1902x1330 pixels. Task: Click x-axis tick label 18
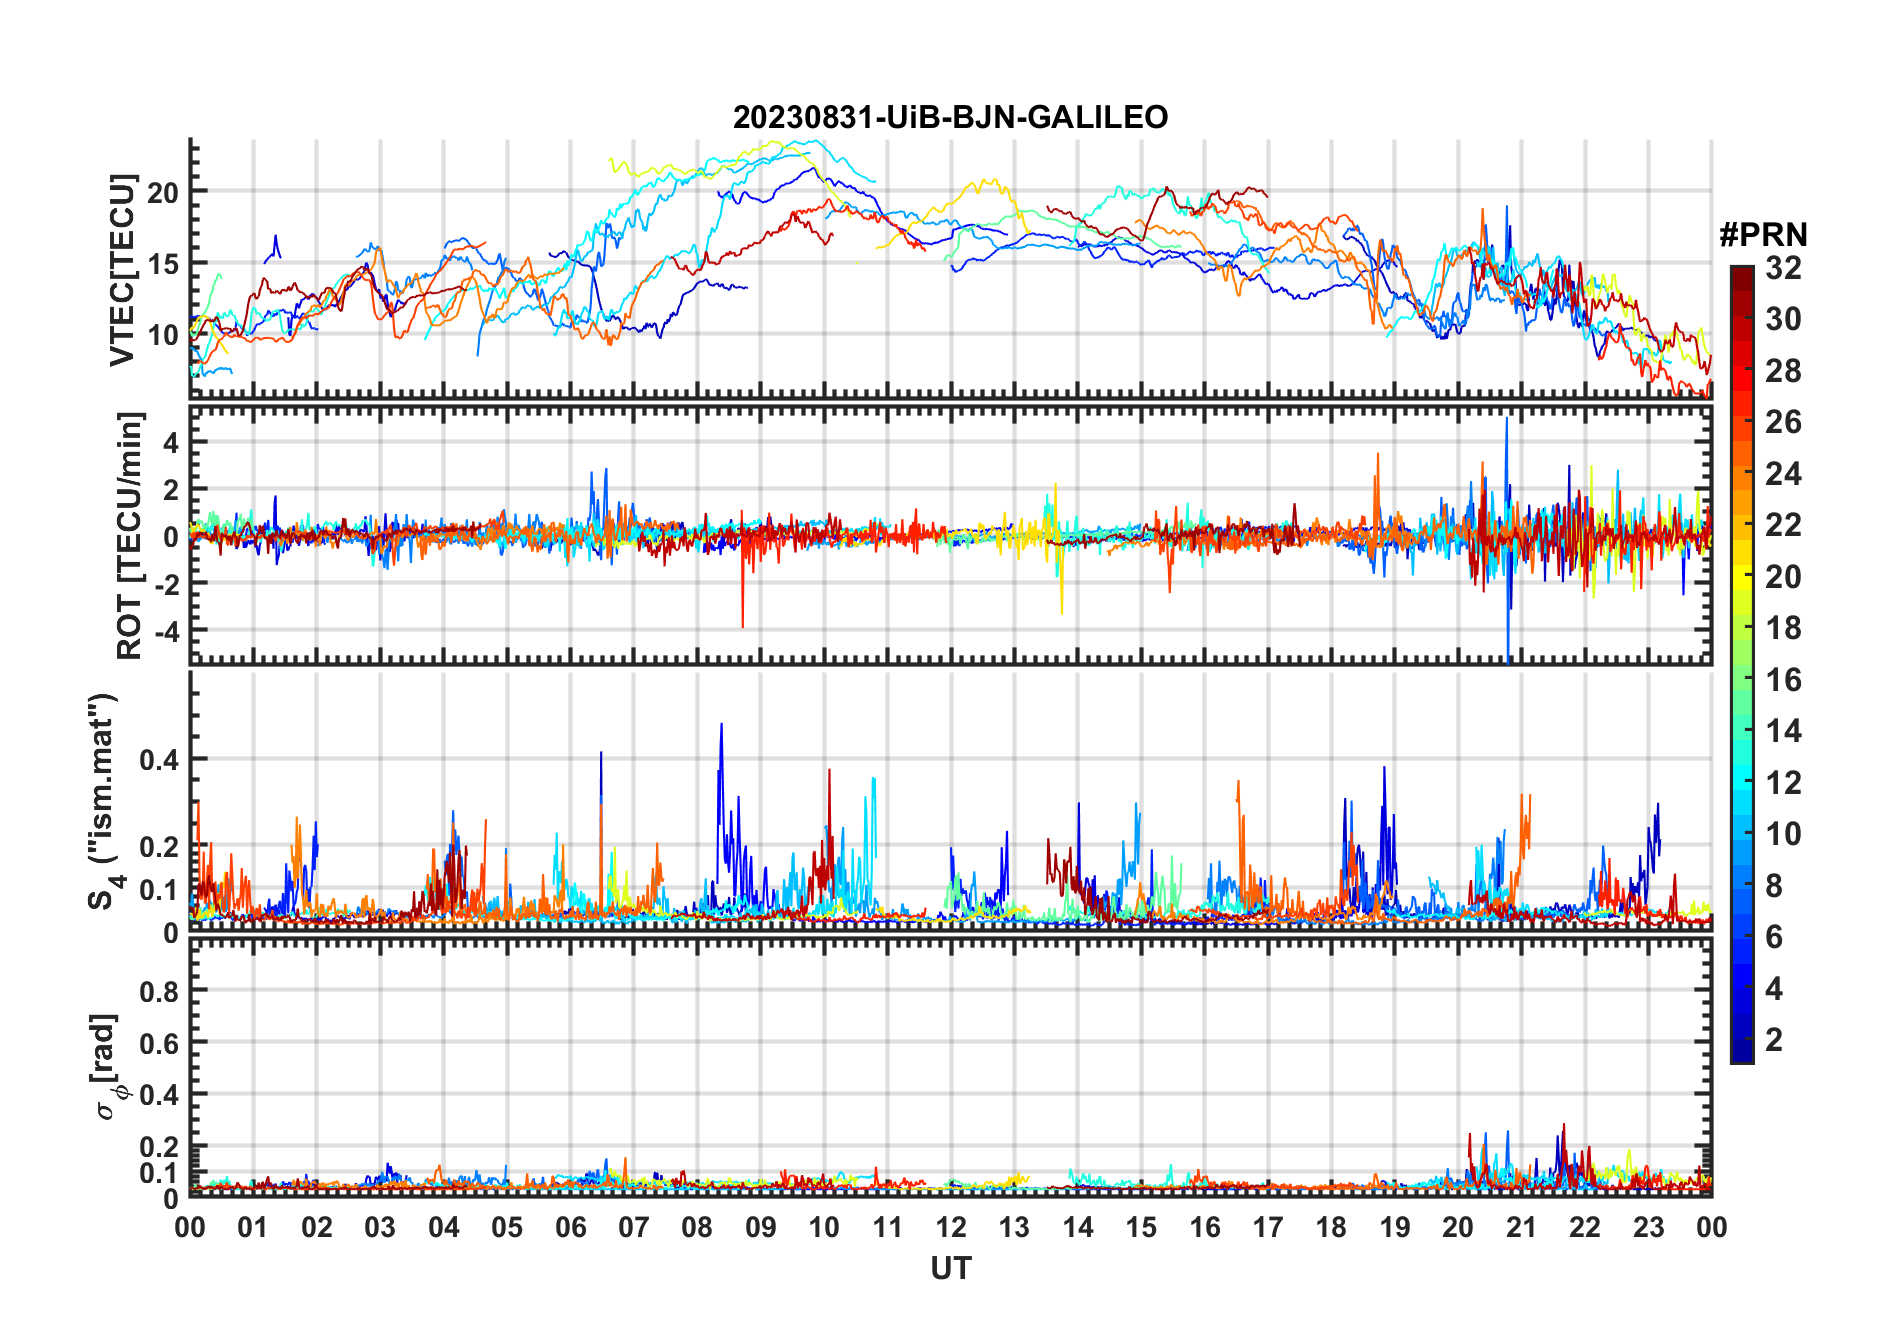click(1331, 1227)
